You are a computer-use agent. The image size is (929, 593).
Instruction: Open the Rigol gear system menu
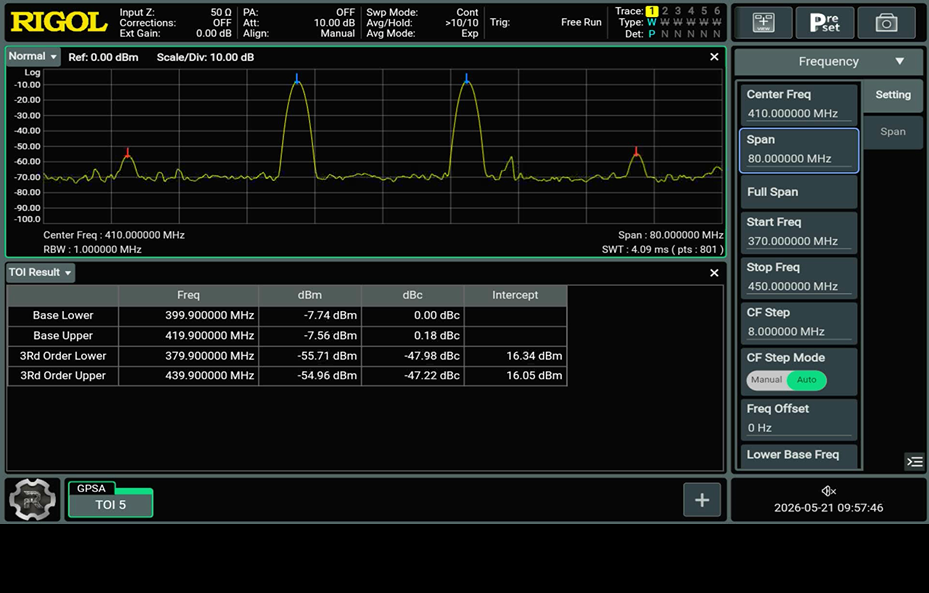click(33, 500)
